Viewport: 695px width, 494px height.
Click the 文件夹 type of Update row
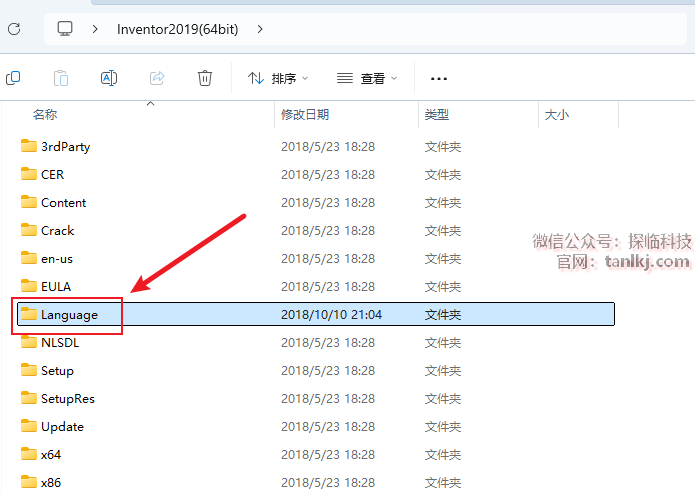pyautogui.click(x=443, y=427)
